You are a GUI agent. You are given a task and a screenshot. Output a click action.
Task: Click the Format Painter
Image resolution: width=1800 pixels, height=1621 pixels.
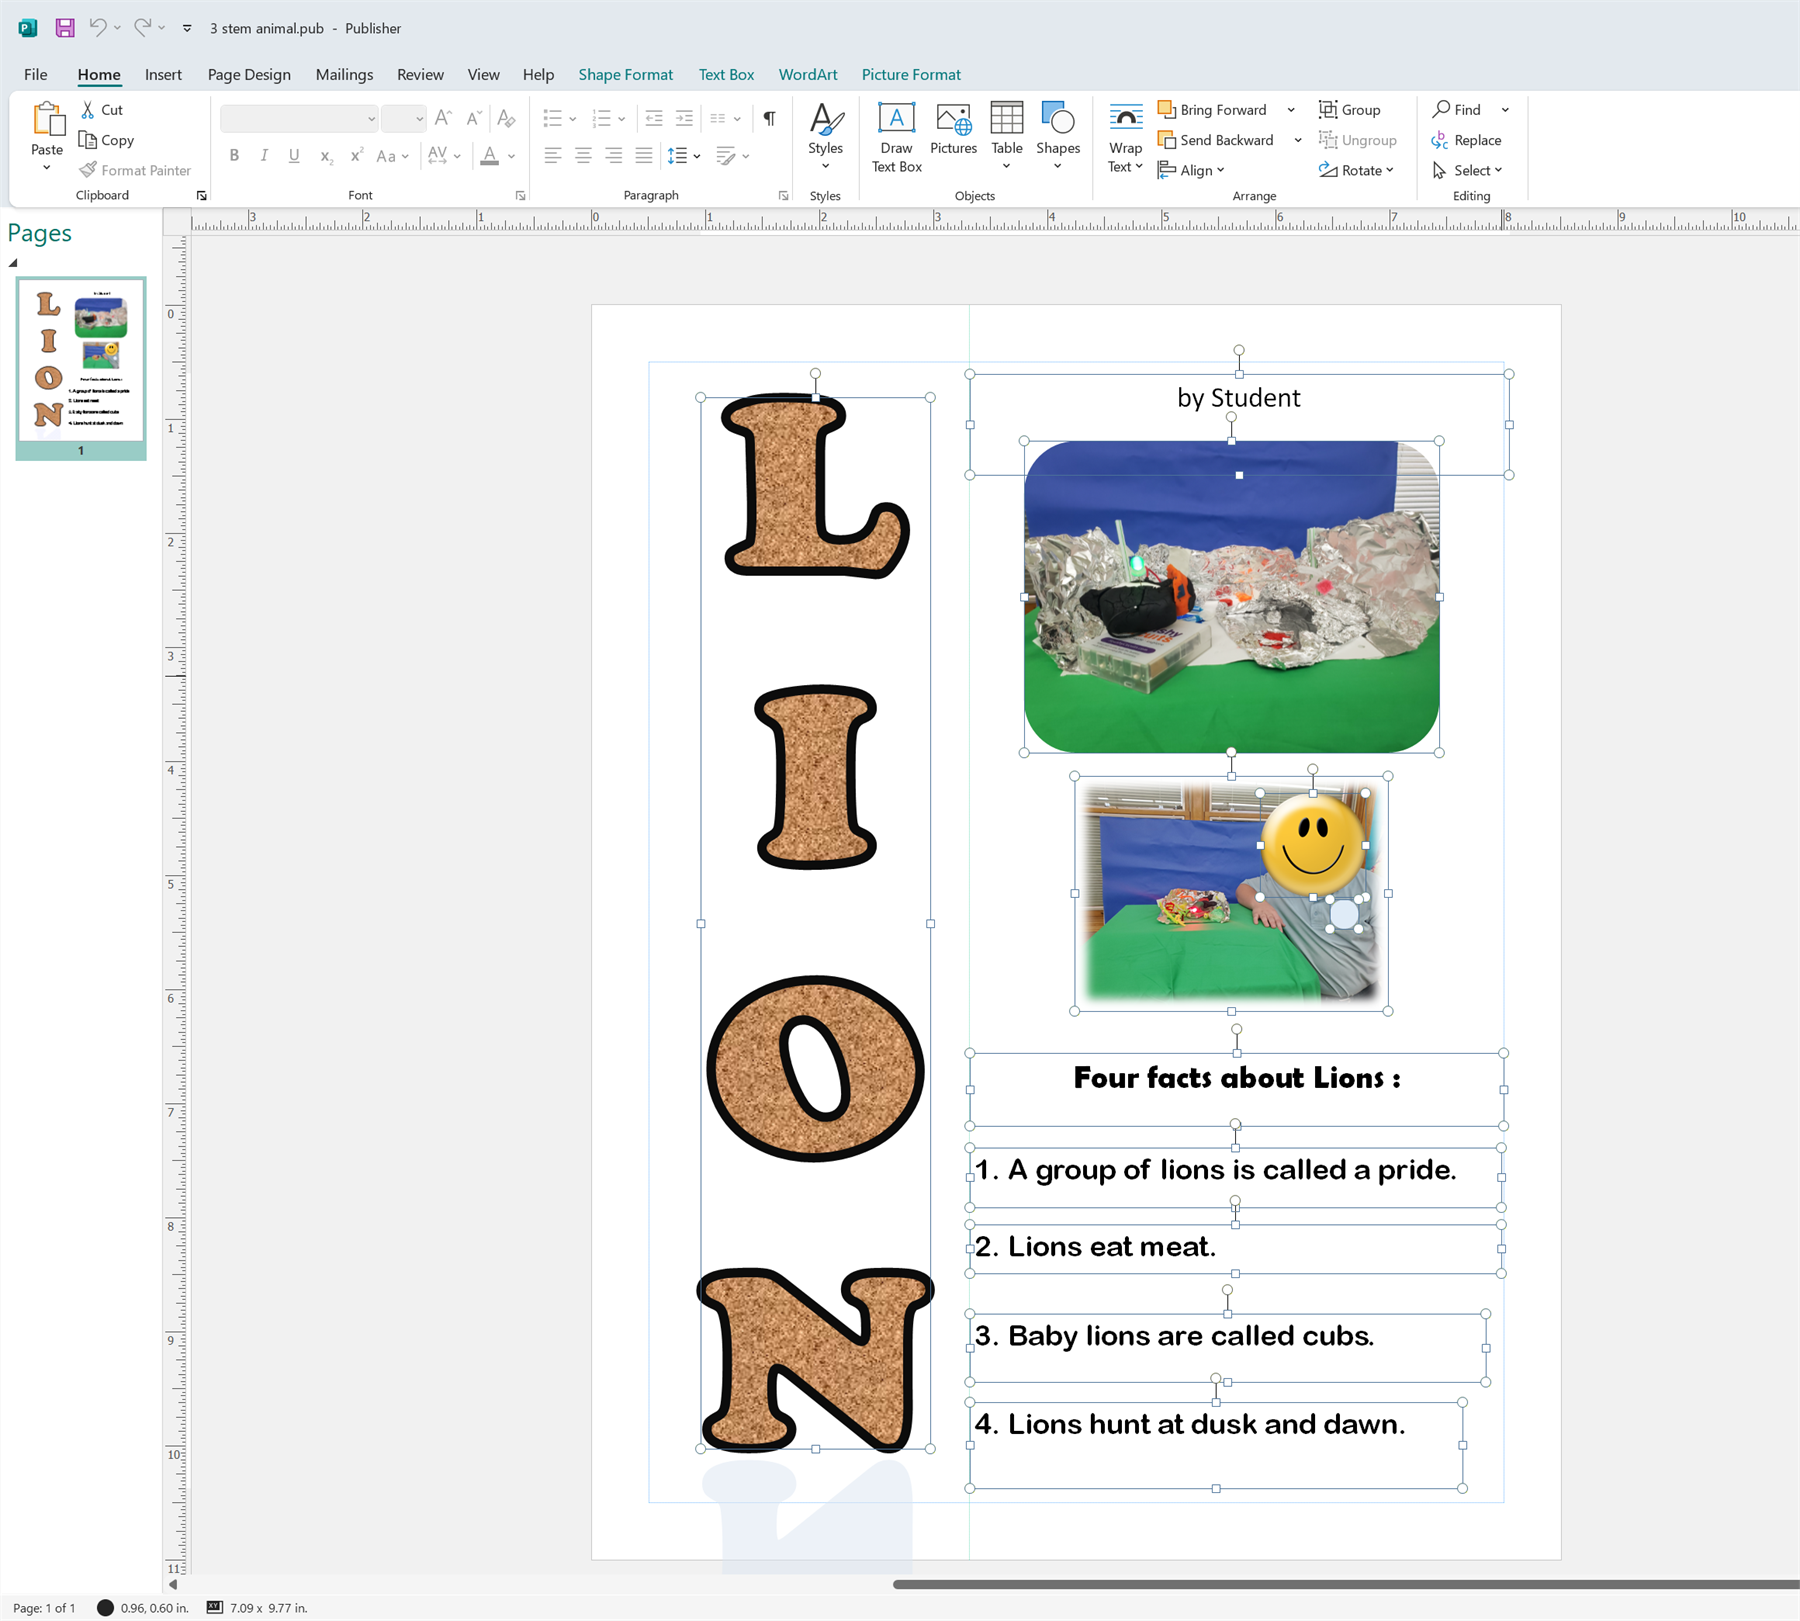pos(135,170)
